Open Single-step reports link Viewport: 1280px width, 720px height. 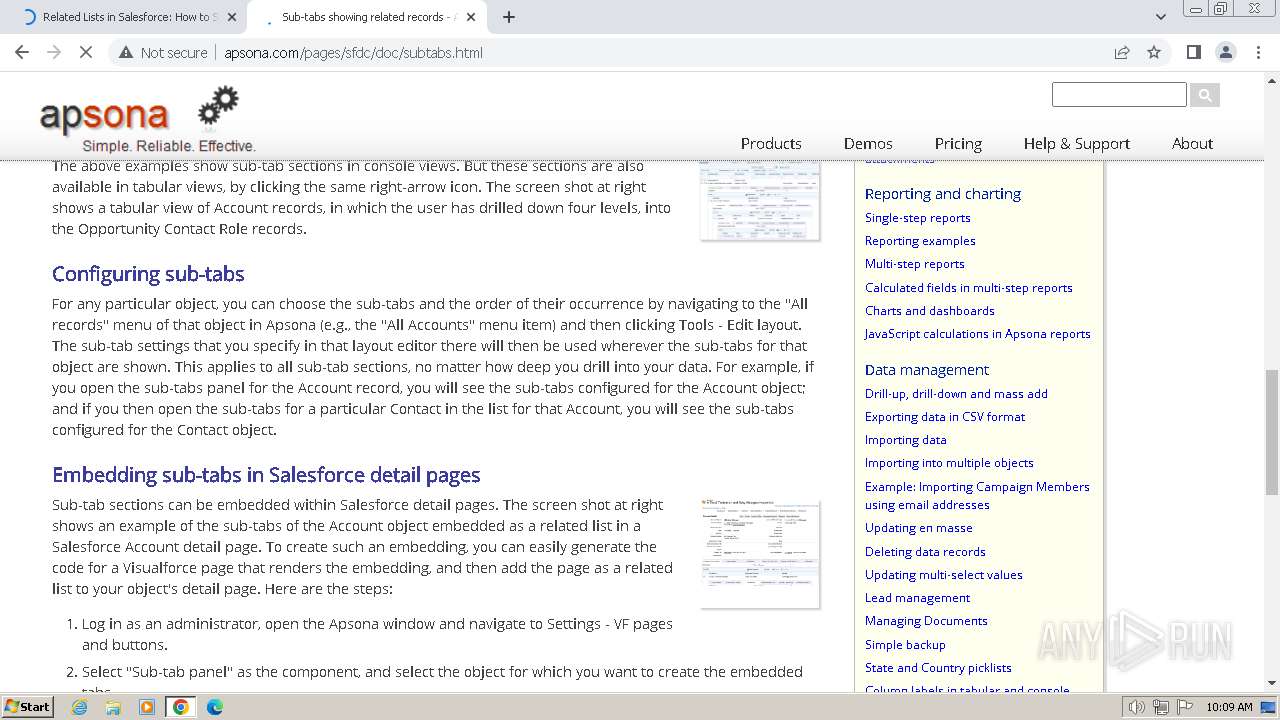click(917, 217)
